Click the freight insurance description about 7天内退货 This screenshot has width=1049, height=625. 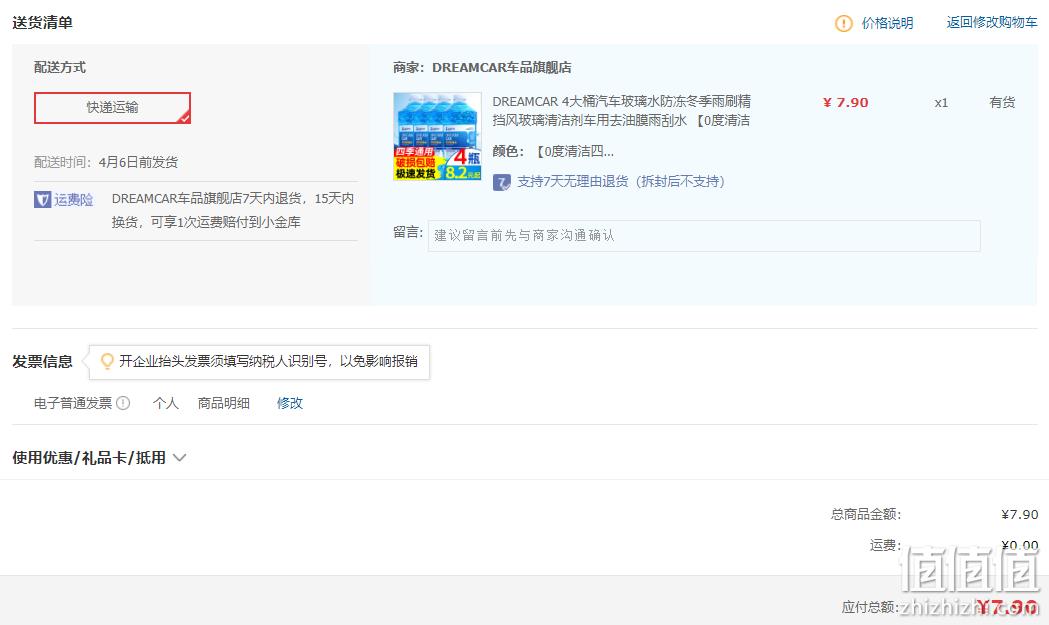coord(233,210)
